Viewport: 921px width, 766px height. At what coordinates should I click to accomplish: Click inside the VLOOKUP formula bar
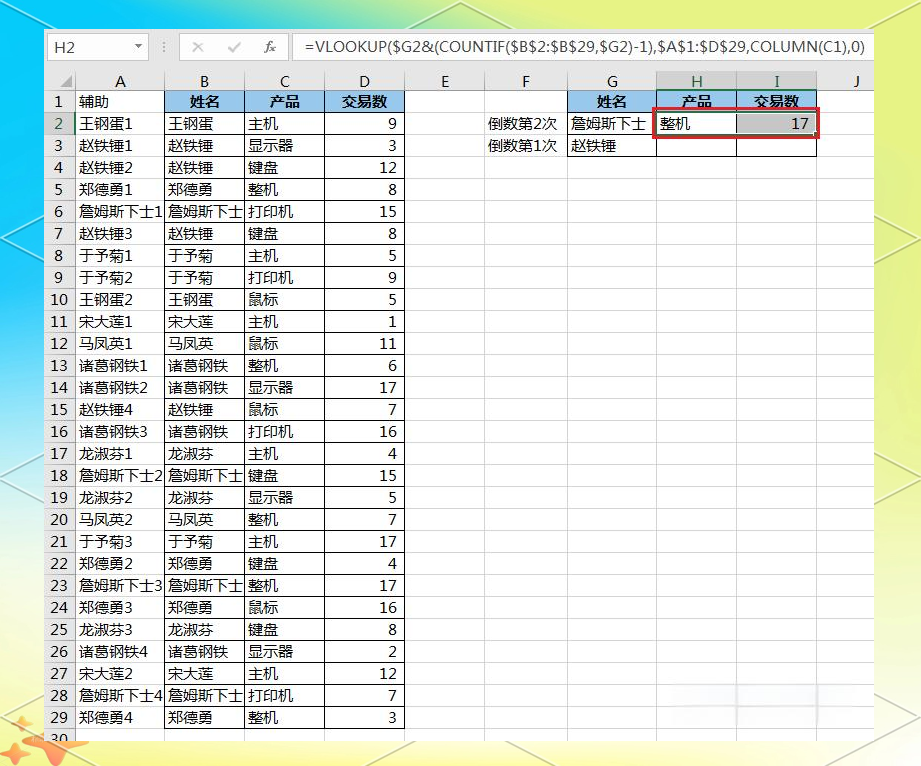[x=583, y=47]
